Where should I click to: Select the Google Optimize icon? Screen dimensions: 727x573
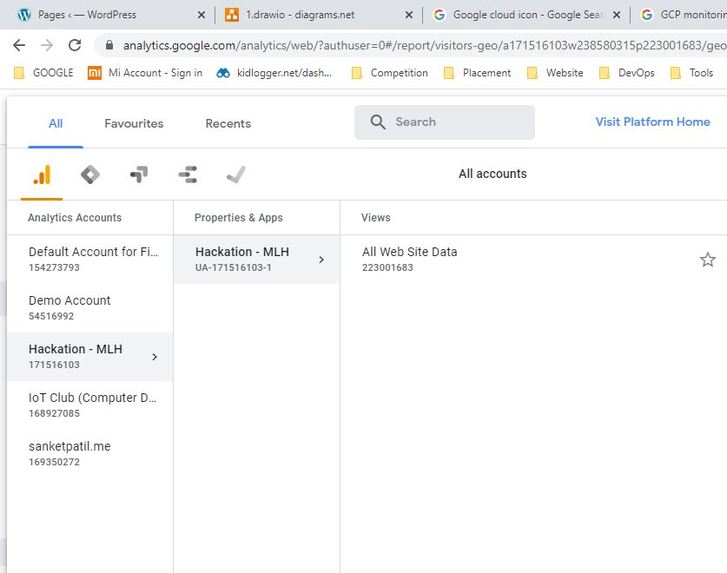click(139, 175)
